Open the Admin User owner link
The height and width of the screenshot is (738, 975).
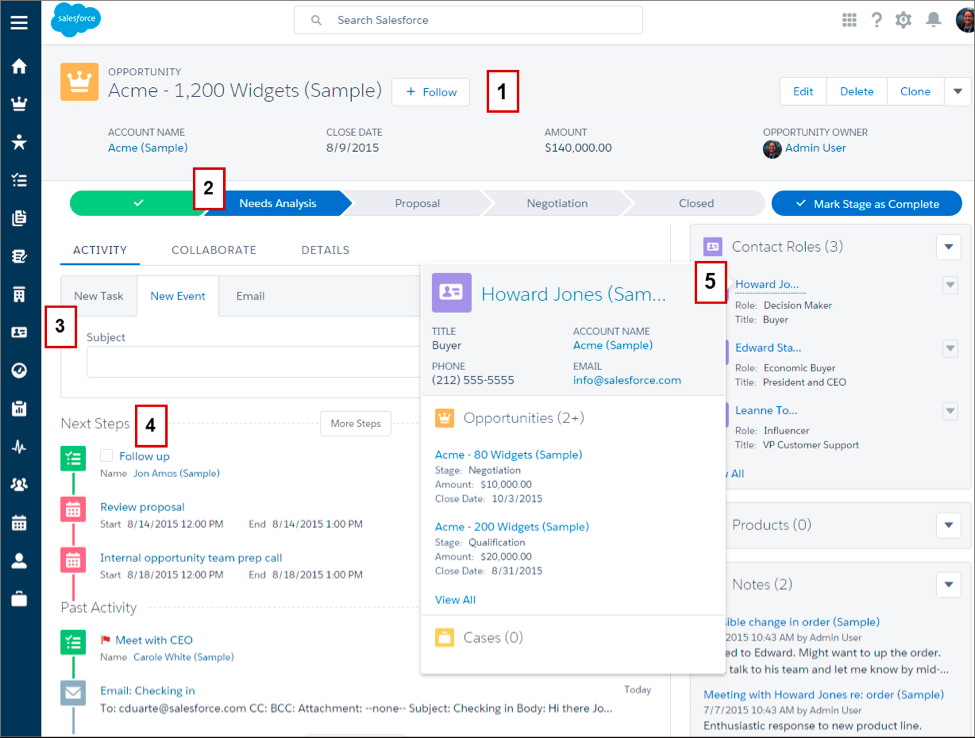coord(815,148)
